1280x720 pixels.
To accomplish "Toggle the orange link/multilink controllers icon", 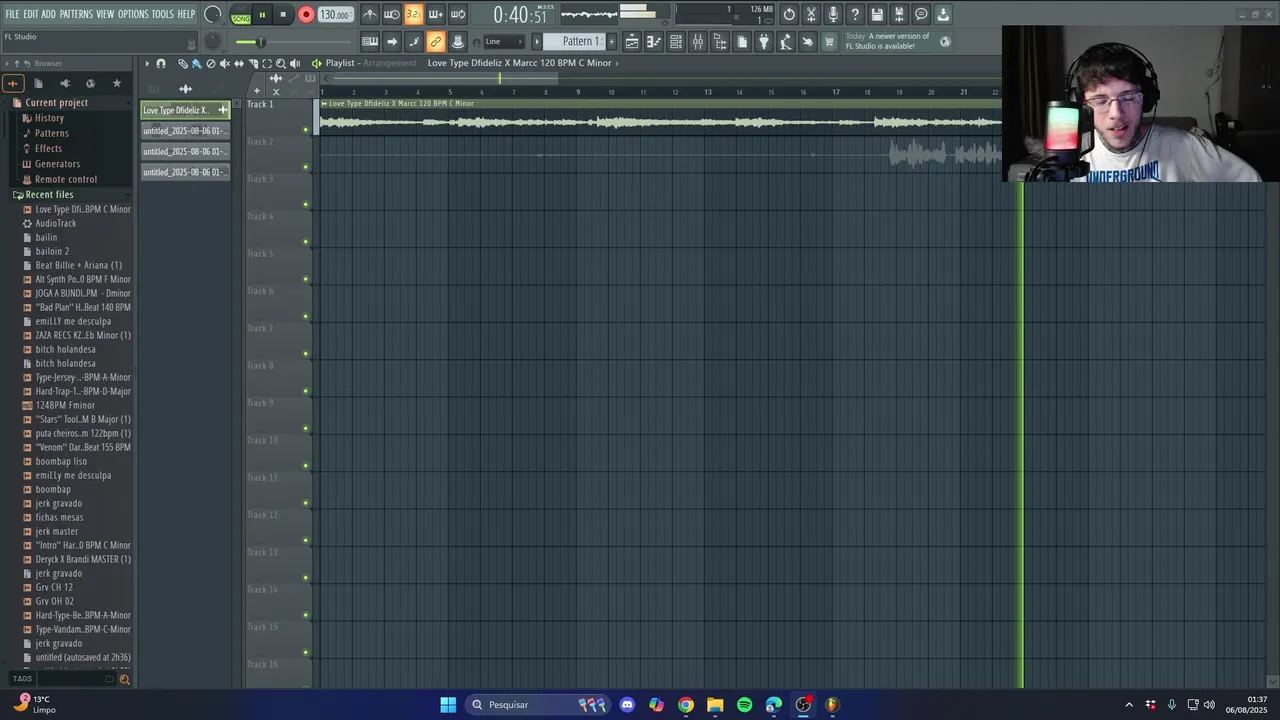I will (436, 42).
